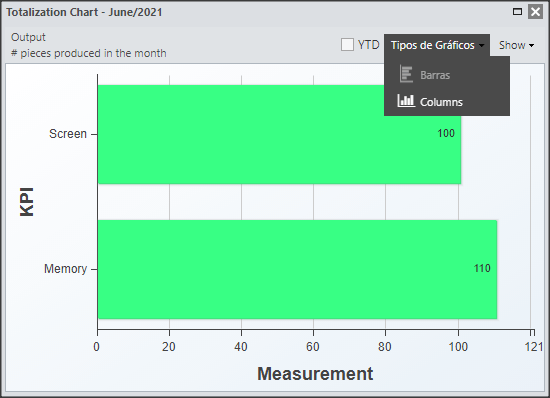Screen dimensions: 550x398
Task: Click the Screen axis label
Action: 68,134
